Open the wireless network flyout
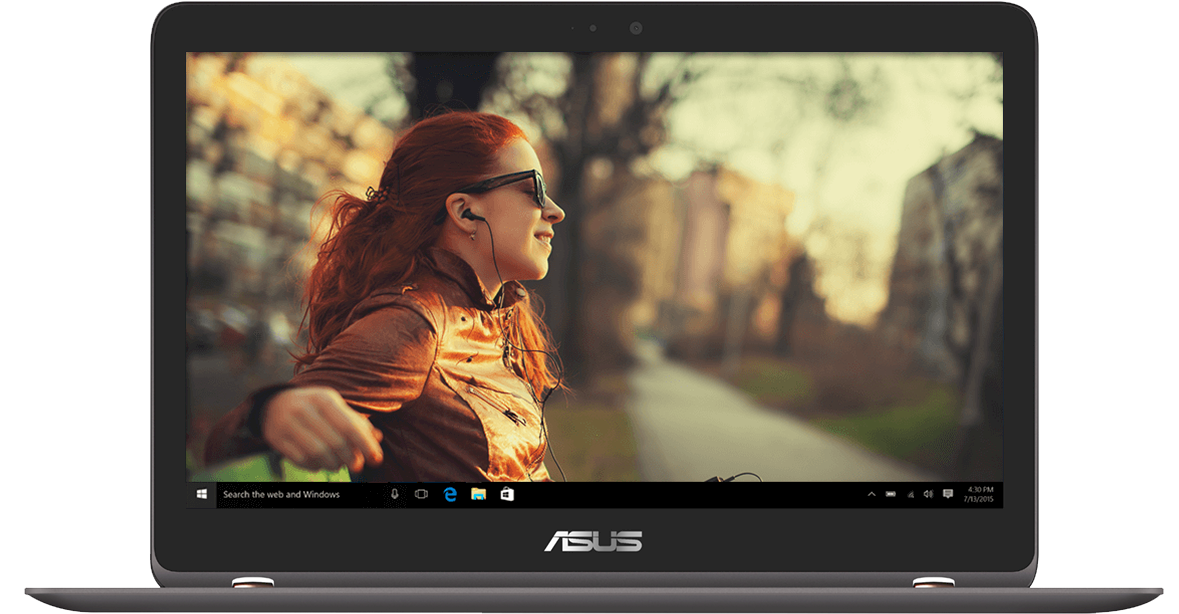Viewport: 1179px width, 614px height. [910, 494]
